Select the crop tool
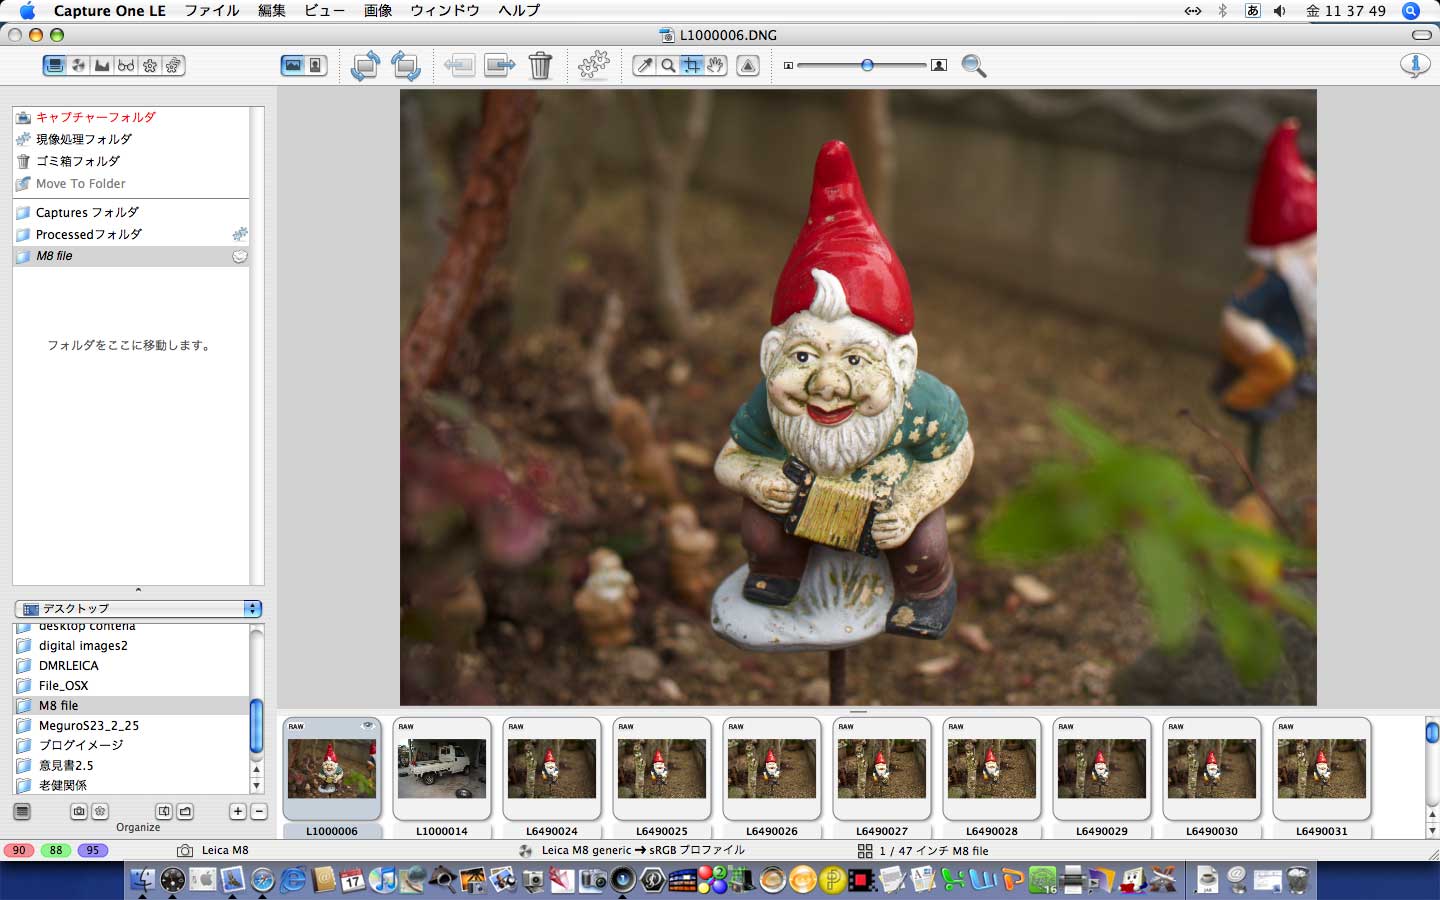Viewport: 1440px width, 900px height. 691,65
